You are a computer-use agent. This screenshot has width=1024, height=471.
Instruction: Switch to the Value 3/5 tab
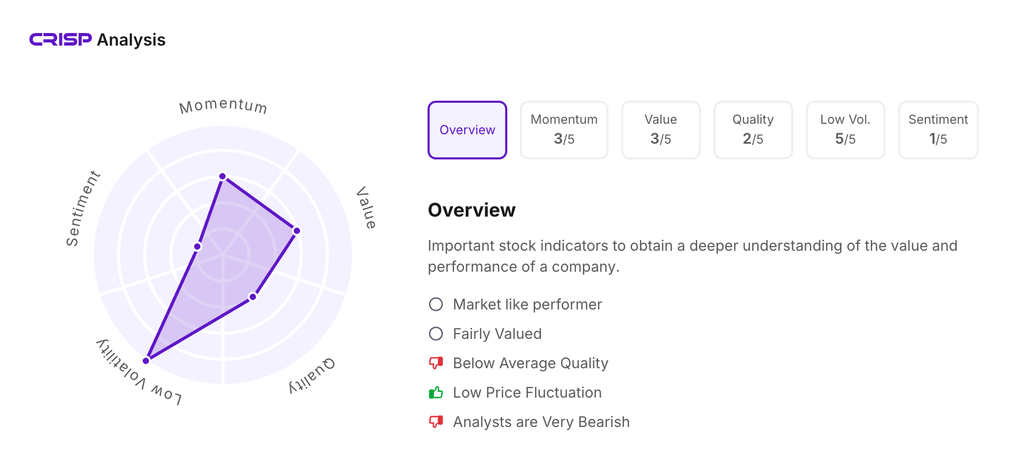click(x=660, y=130)
